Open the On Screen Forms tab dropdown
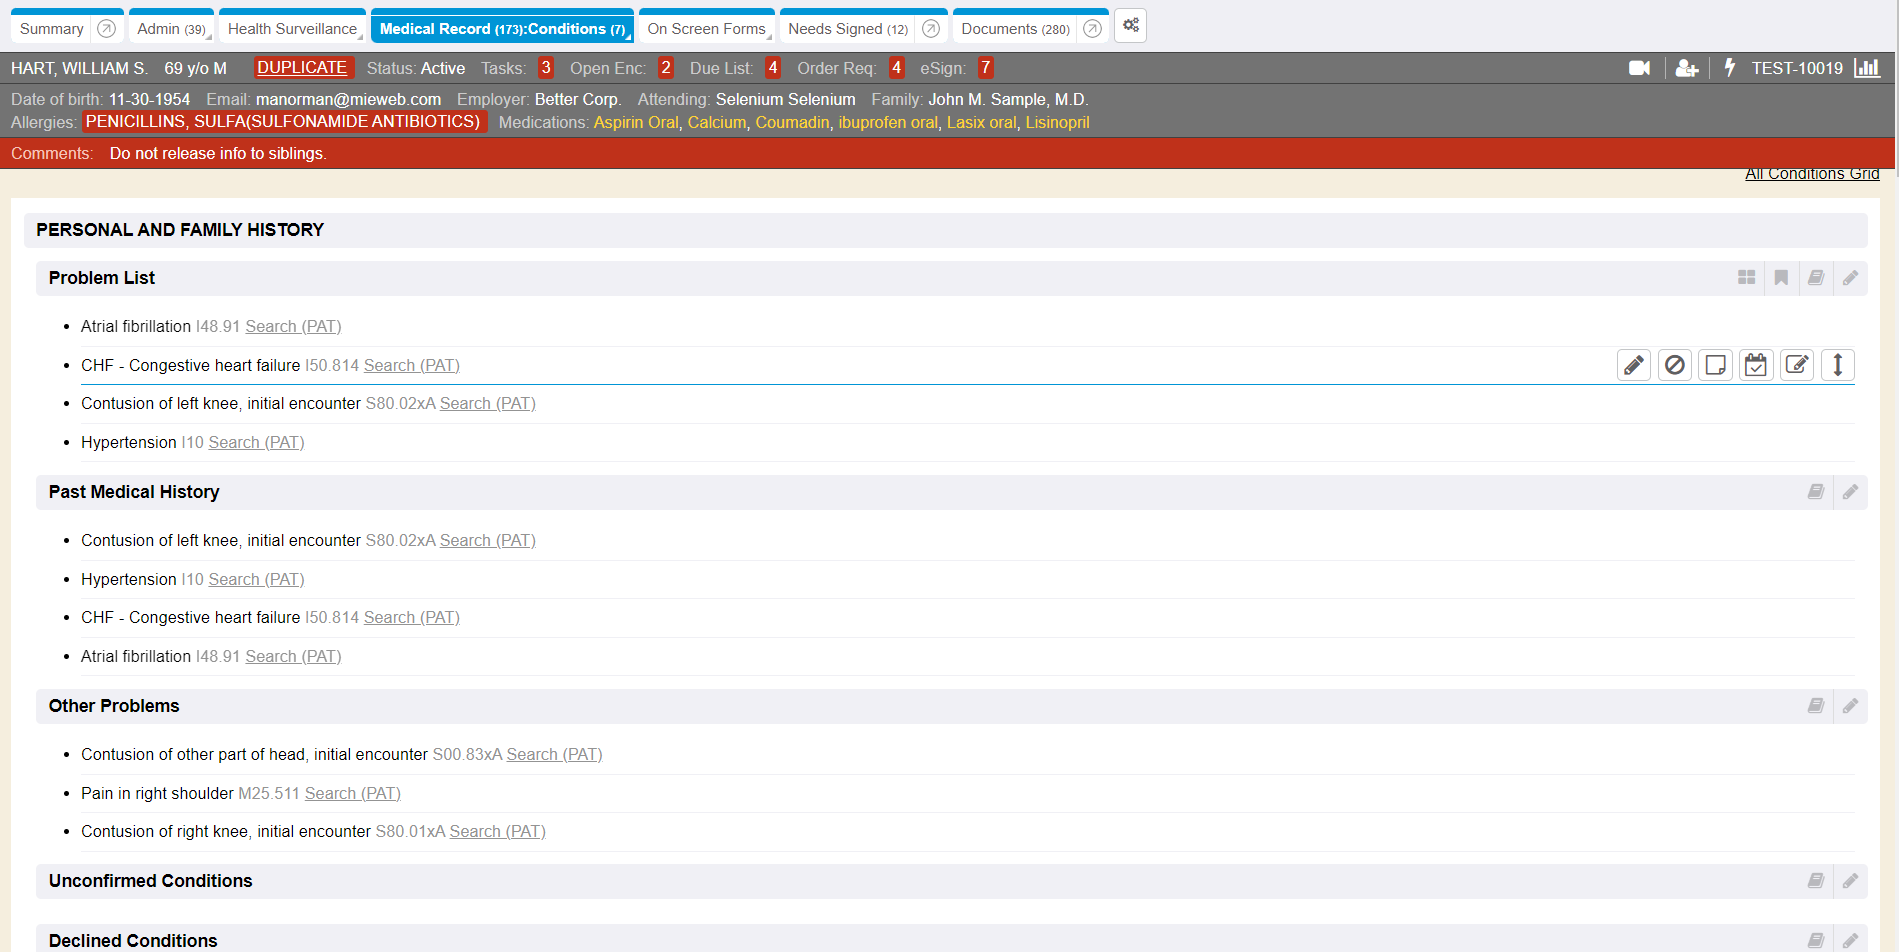This screenshot has height=952, width=1899. point(769,36)
